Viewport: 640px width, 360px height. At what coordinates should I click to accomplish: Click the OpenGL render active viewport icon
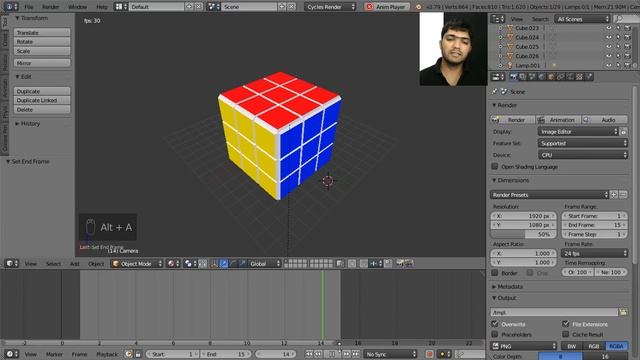pos(400,264)
